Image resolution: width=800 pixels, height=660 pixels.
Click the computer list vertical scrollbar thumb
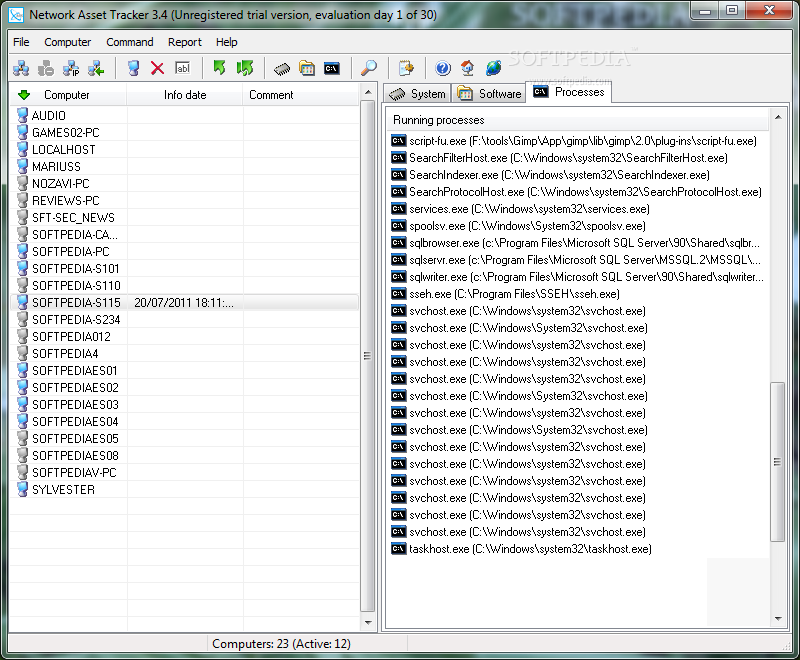coord(368,356)
